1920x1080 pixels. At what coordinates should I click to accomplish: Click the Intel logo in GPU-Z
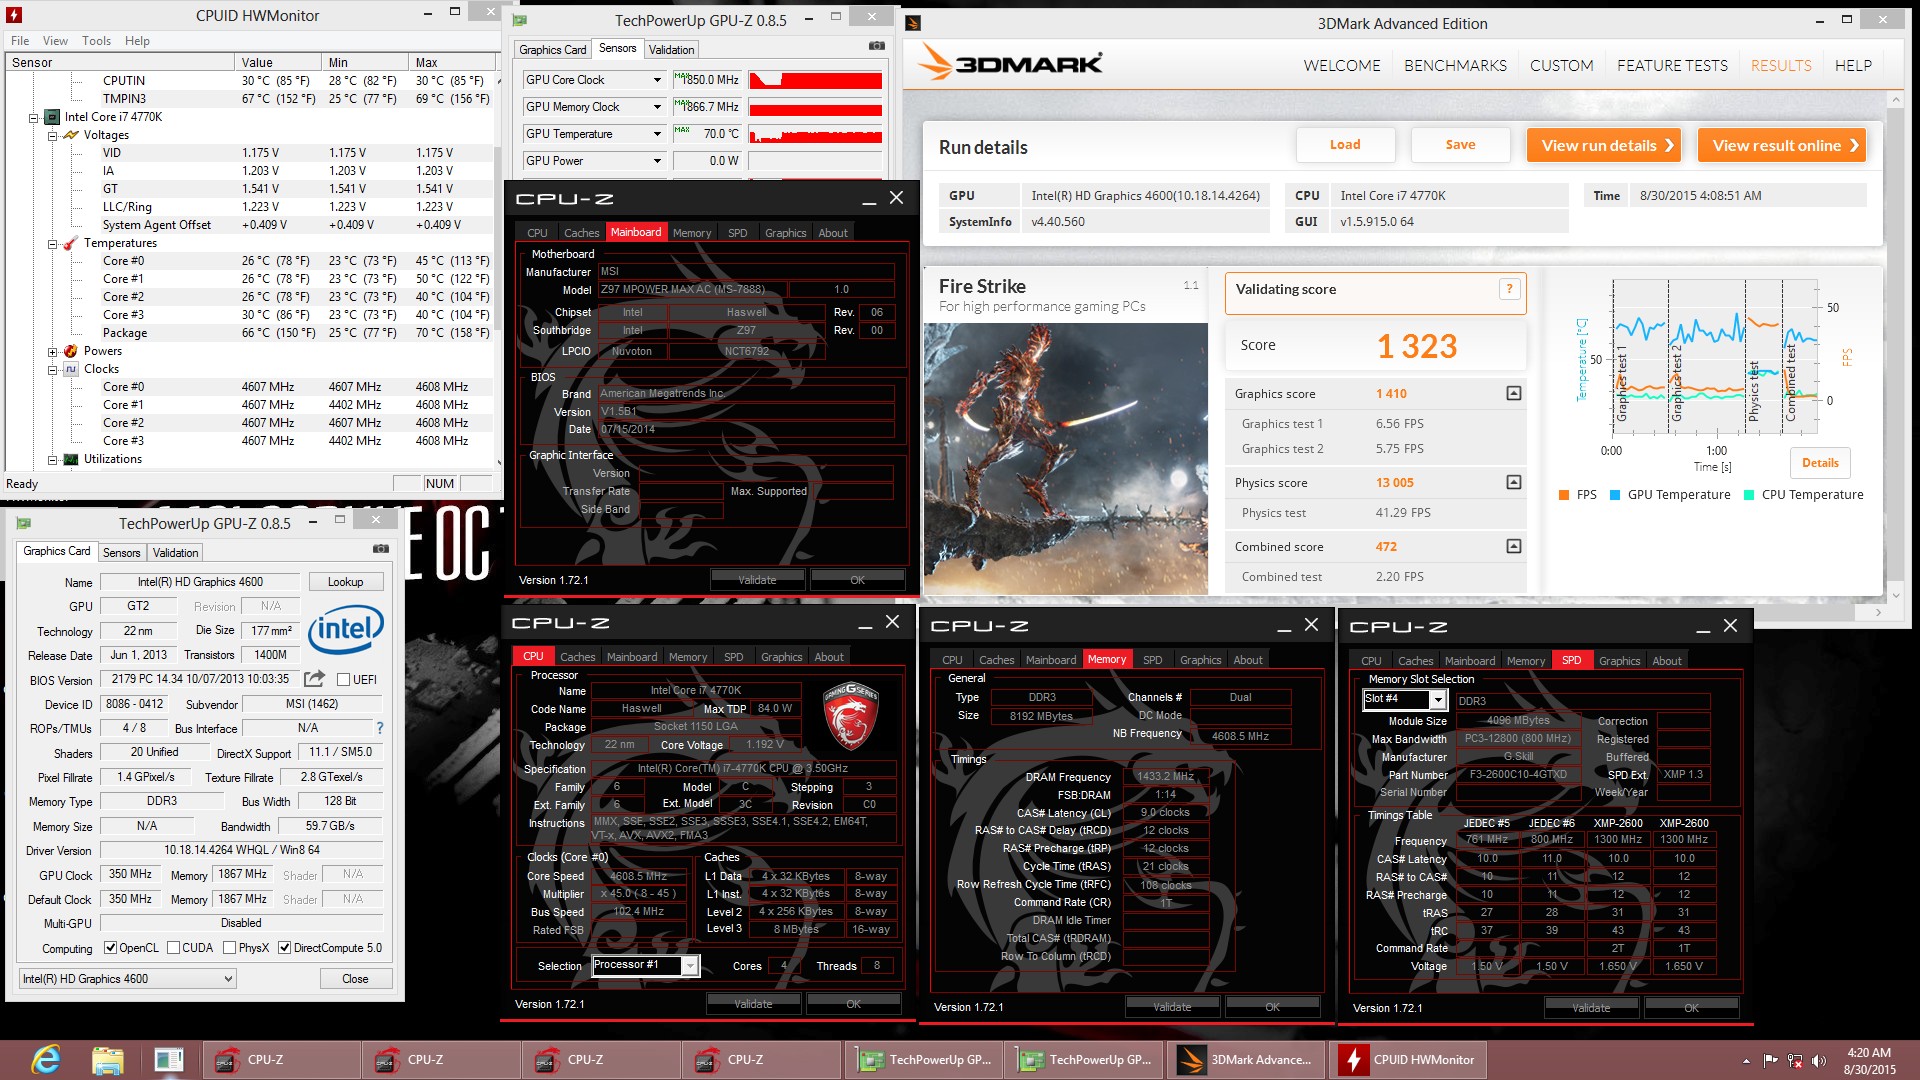[346, 629]
